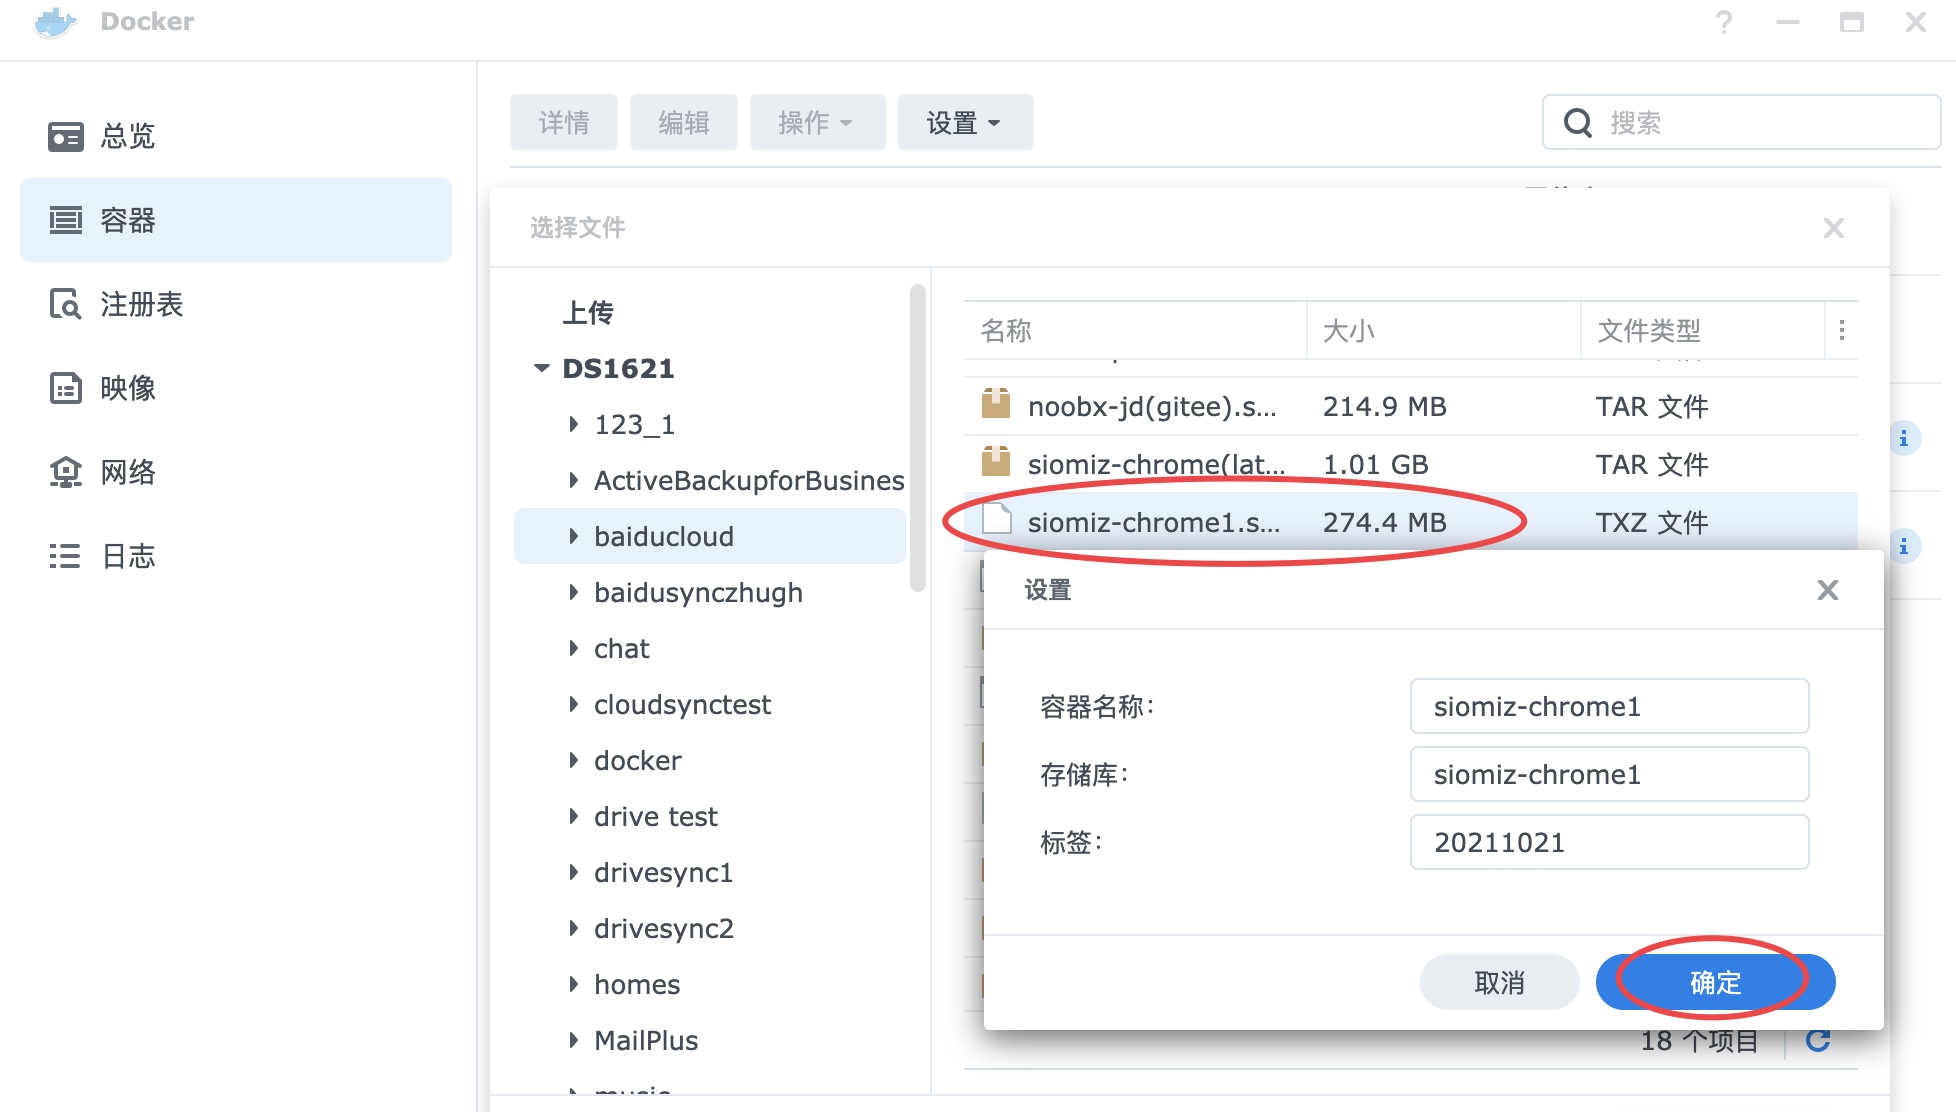
Task: Collapse the DS1621 tree node
Action: (x=542, y=368)
